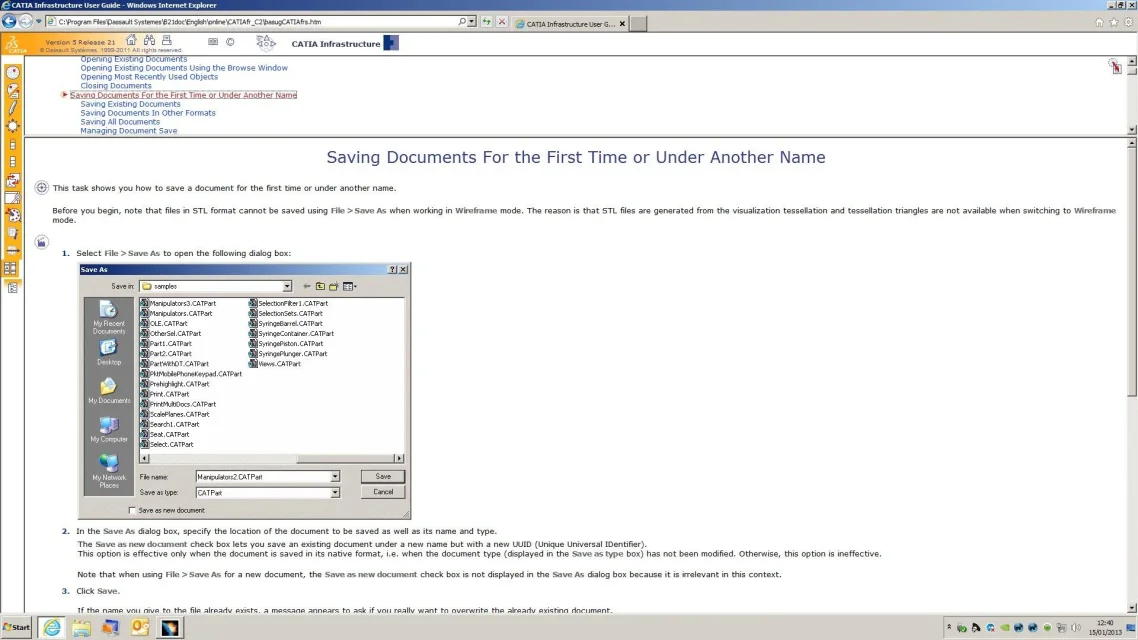Screen dimensions: 1138x640
Task: Open the recent pages dropdown beside Forward
Action: pyautogui.click(x=38, y=22)
